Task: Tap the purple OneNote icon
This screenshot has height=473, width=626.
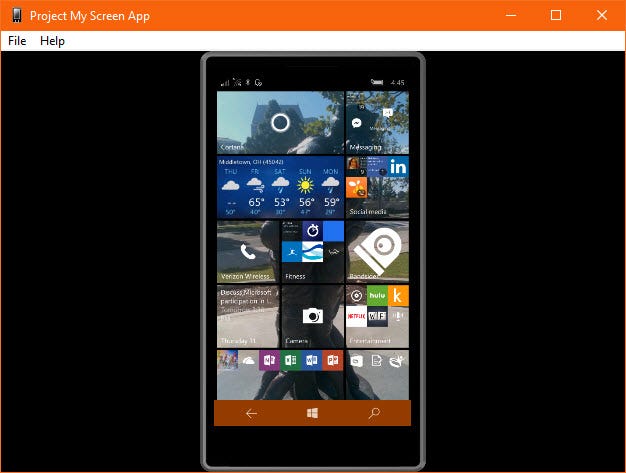Action: pos(269,360)
